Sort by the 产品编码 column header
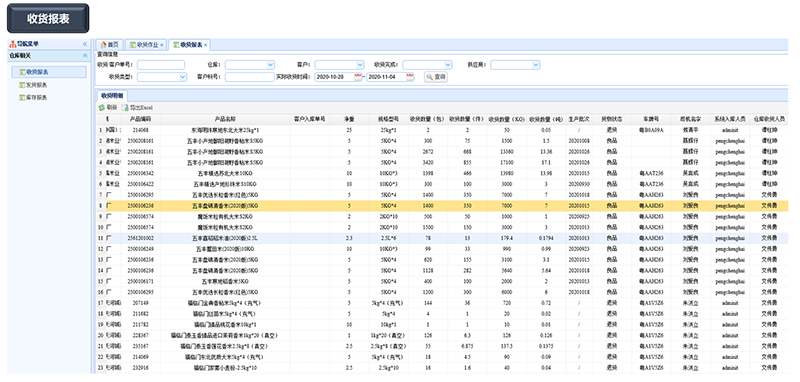 click(140, 119)
